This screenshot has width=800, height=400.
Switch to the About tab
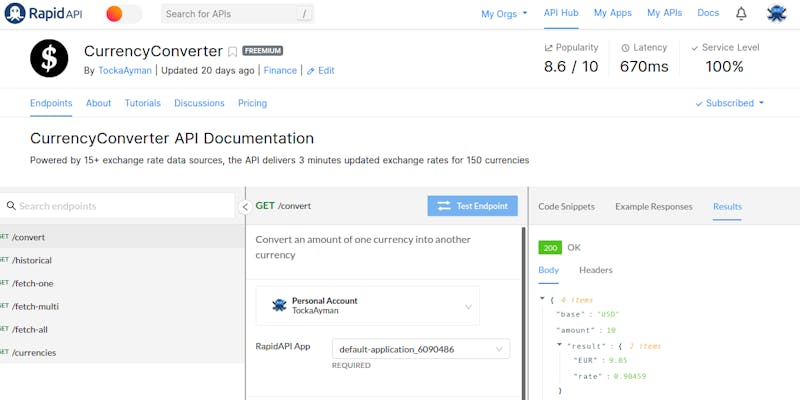pyautogui.click(x=98, y=103)
